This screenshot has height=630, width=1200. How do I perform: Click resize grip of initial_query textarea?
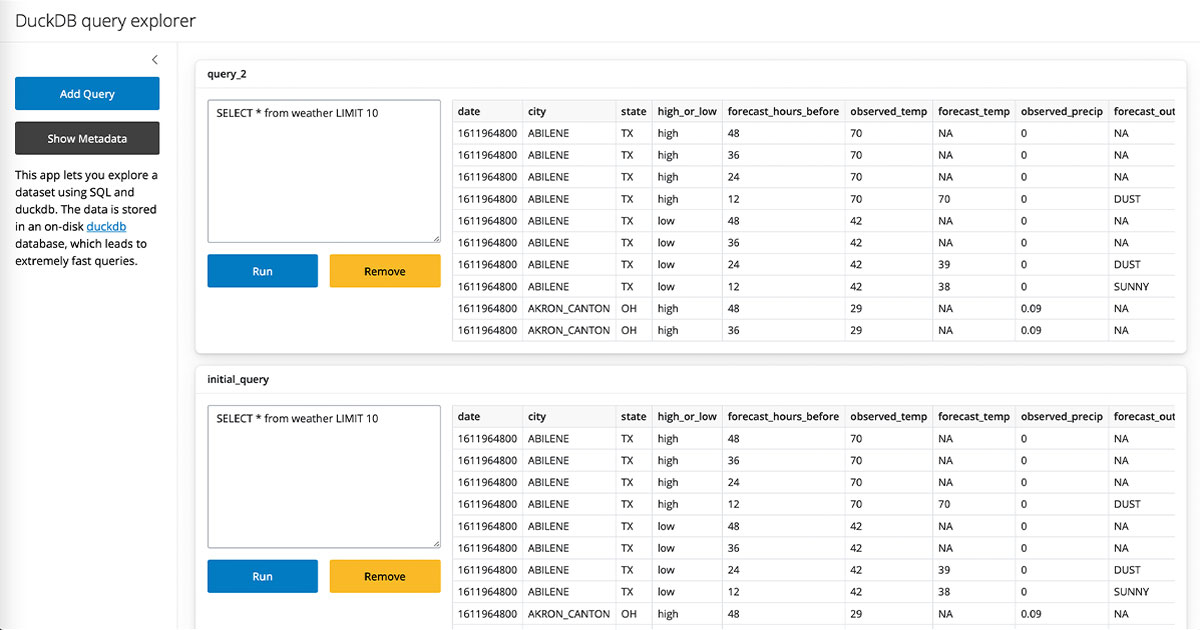click(x=436, y=544)
